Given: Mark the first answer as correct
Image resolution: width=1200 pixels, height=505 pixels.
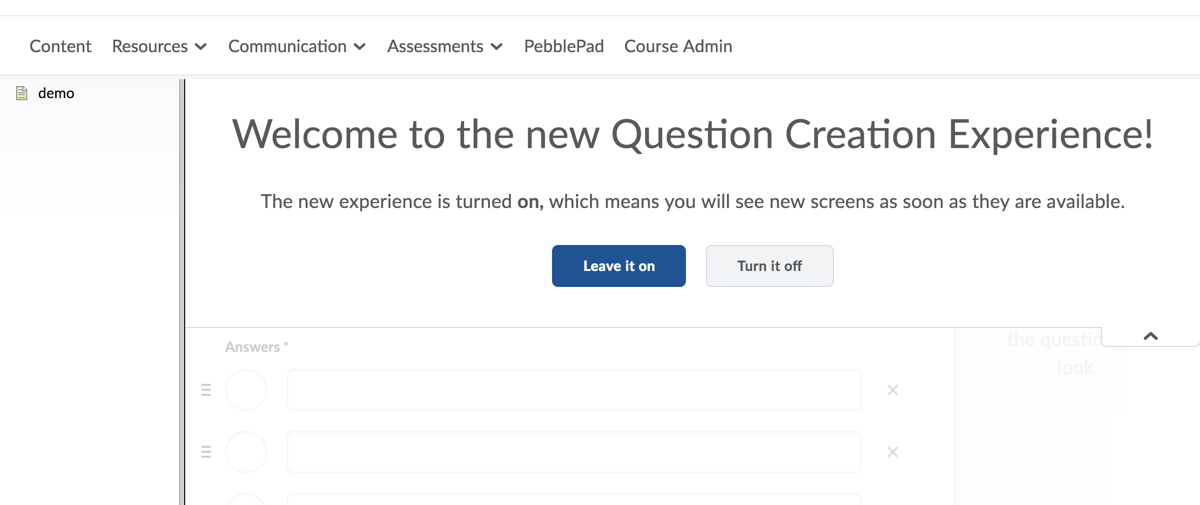Looking at the screenshot, I should point(246,390).
